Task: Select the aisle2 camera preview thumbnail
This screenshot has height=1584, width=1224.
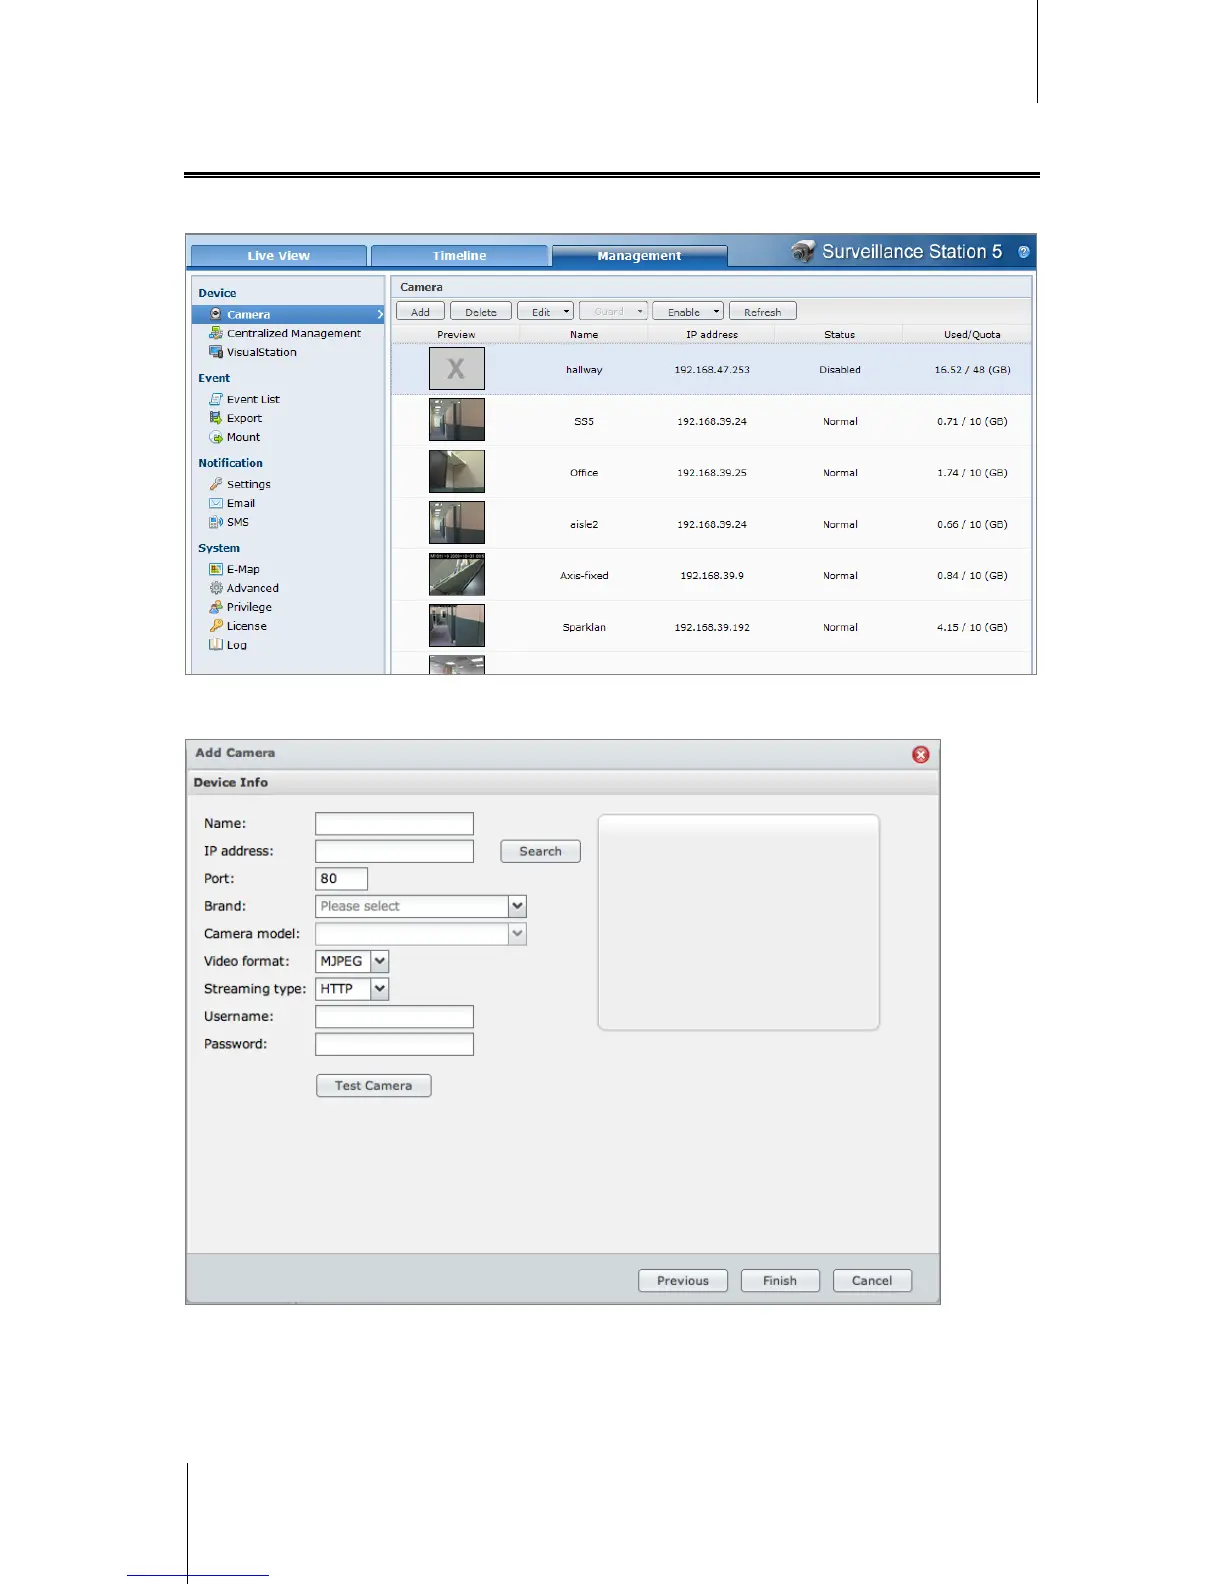Action: click(457, 523)
